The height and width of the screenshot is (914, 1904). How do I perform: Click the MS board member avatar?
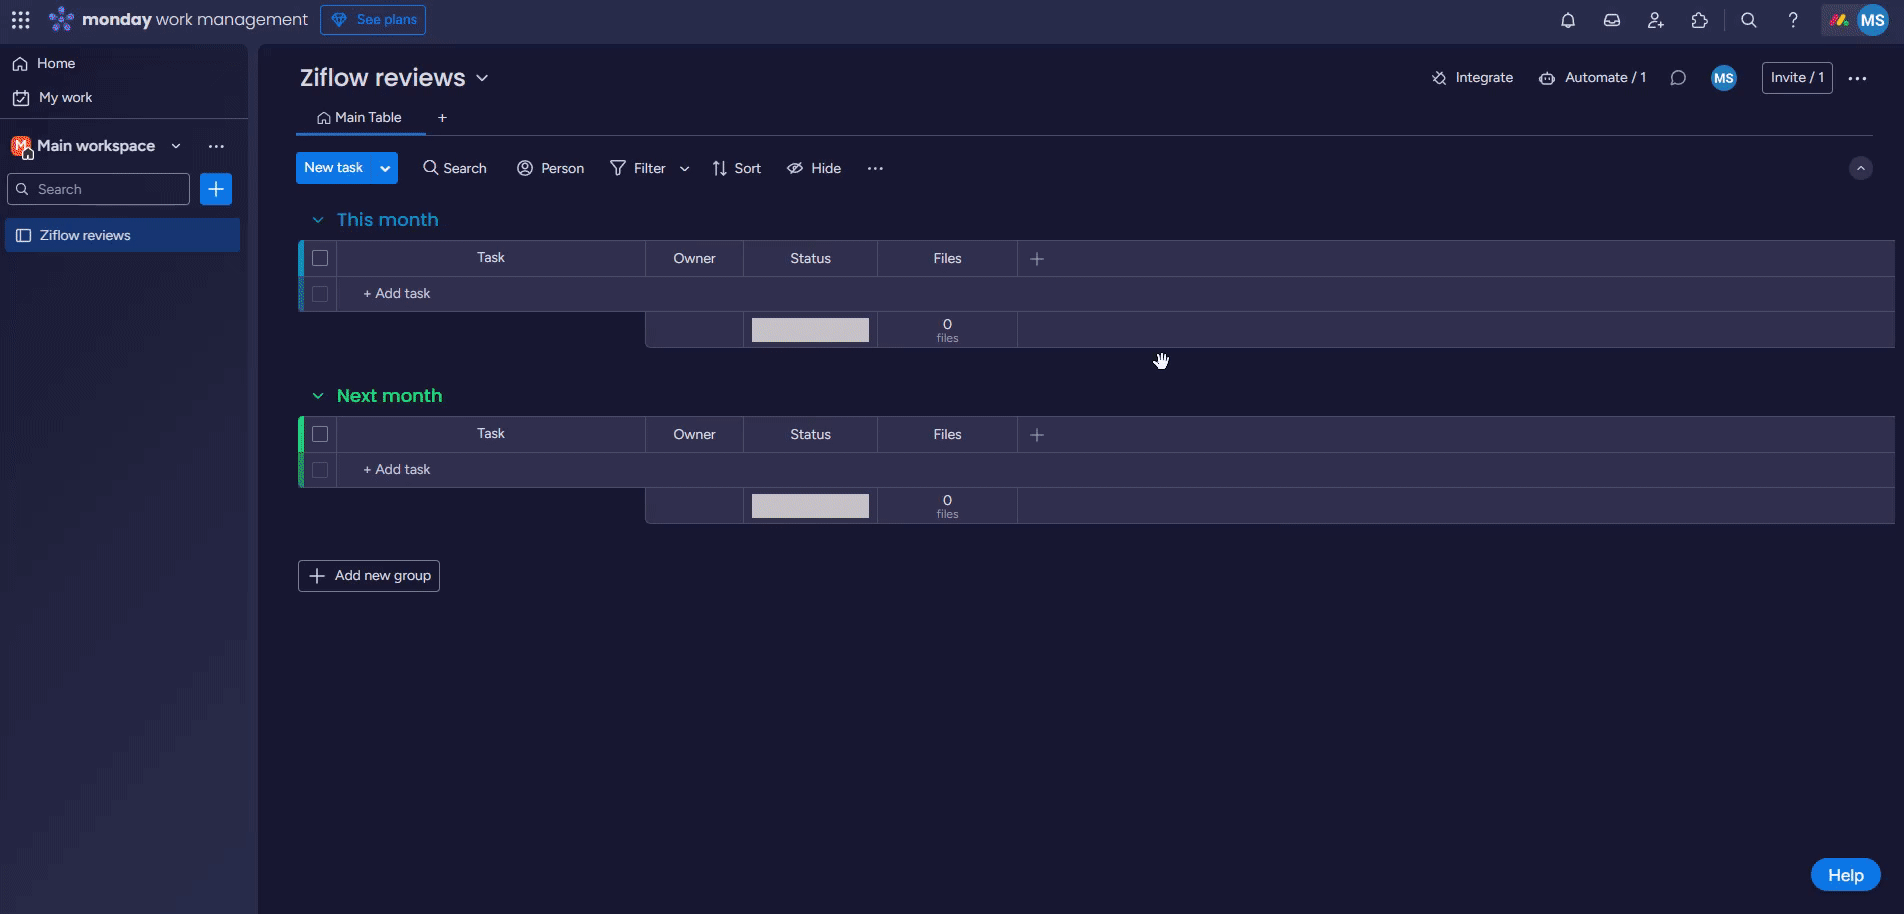point(1724,78)
